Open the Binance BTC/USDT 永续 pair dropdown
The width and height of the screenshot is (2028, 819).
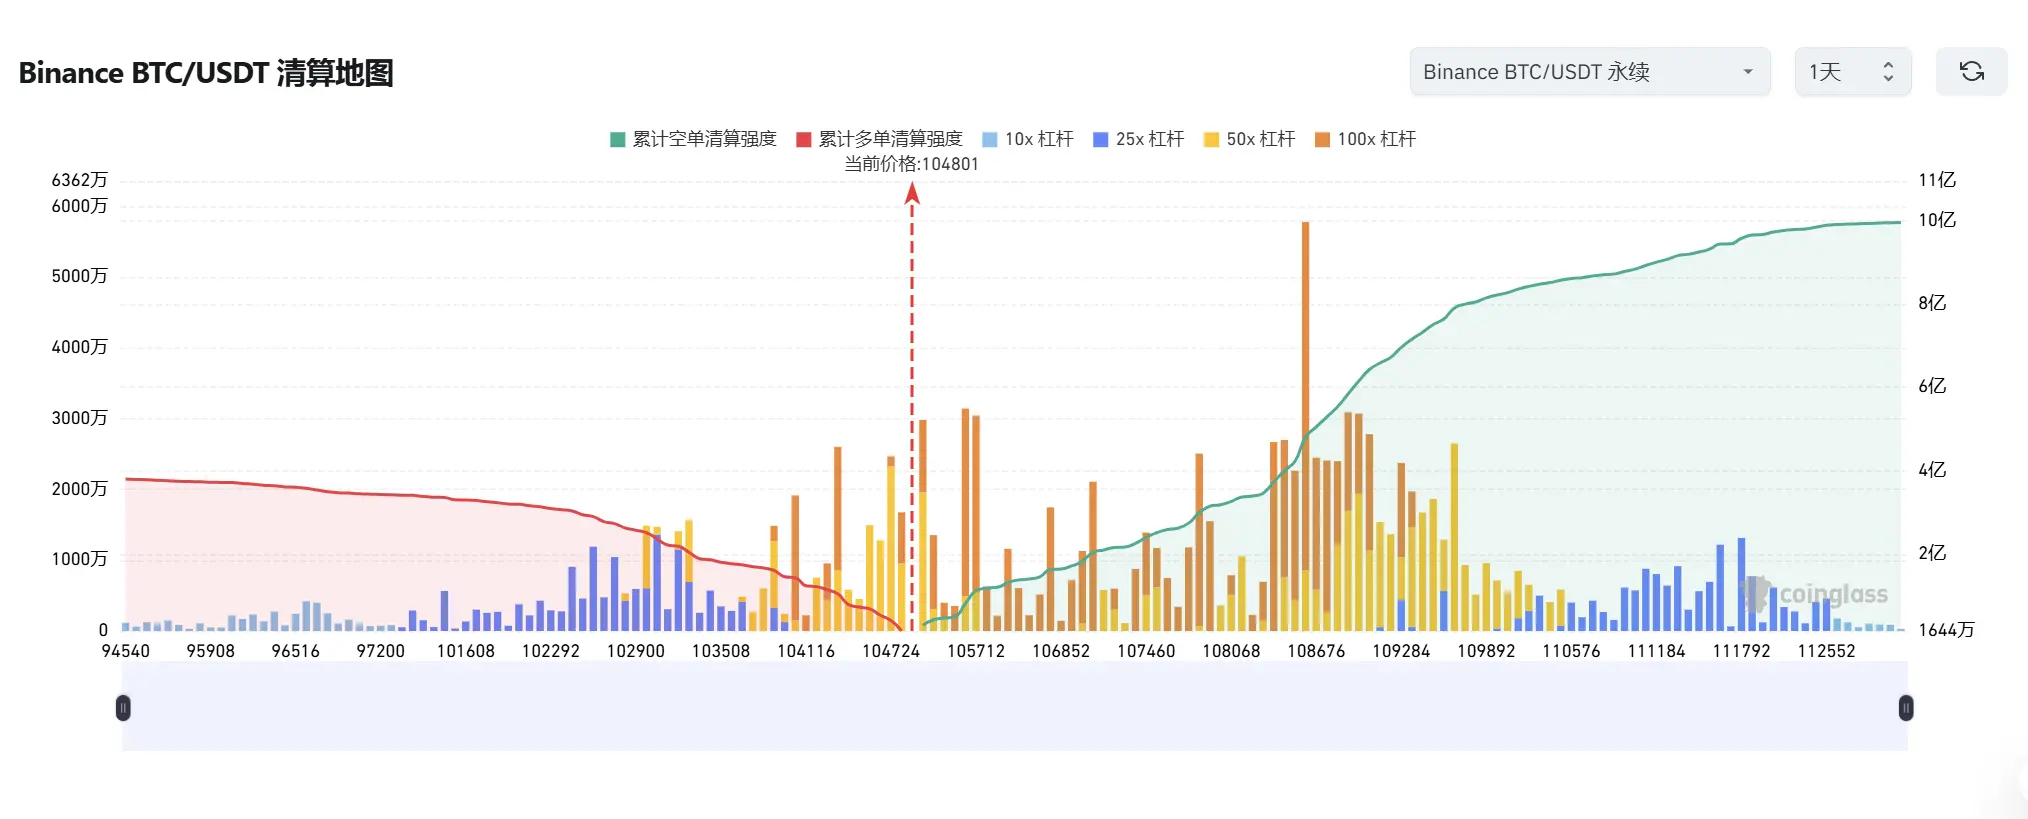tap(1590, 72)
